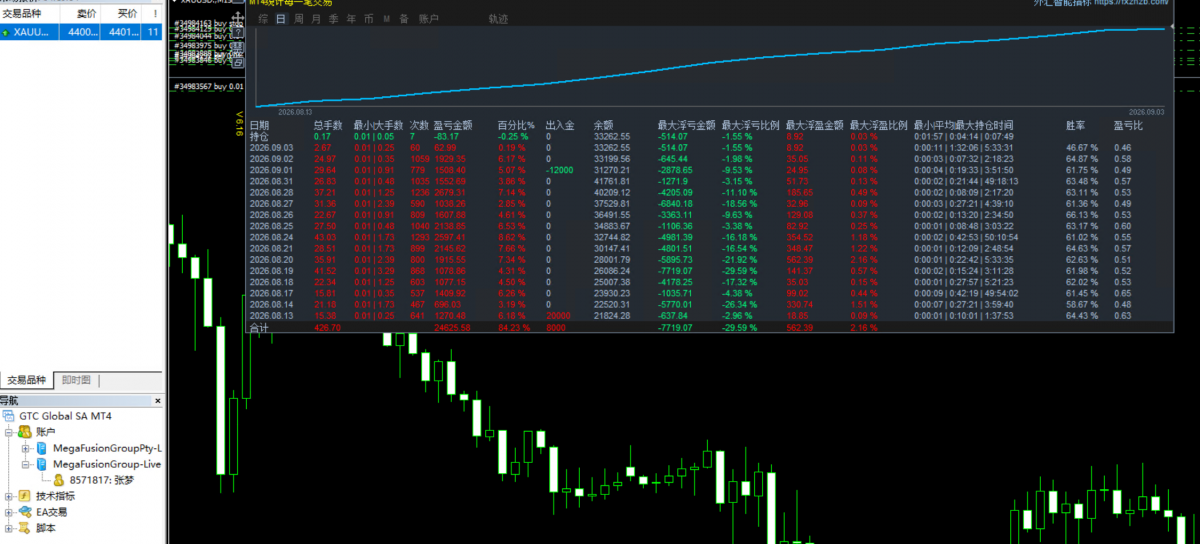This screenshot has height=544, width=1200.
Task: Click the 总手数 total lots column header
Action: click(328, 124)
